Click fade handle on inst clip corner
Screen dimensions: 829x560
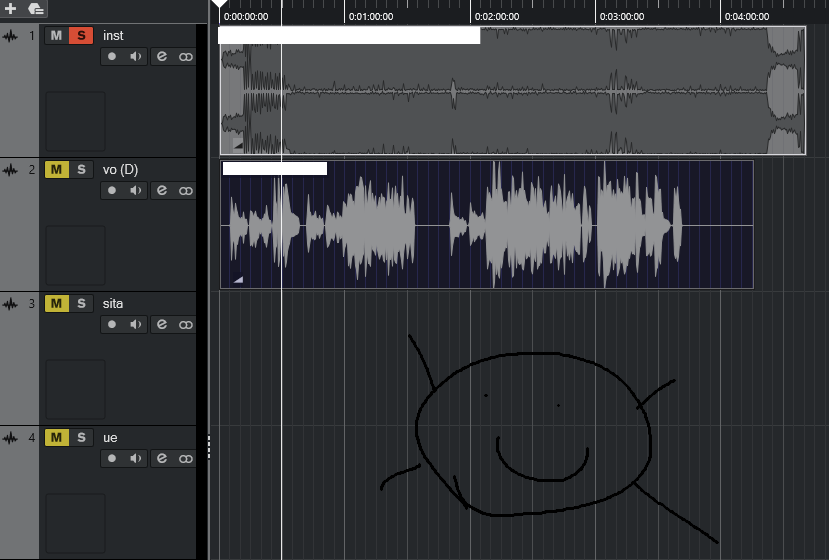click(238, 145)
